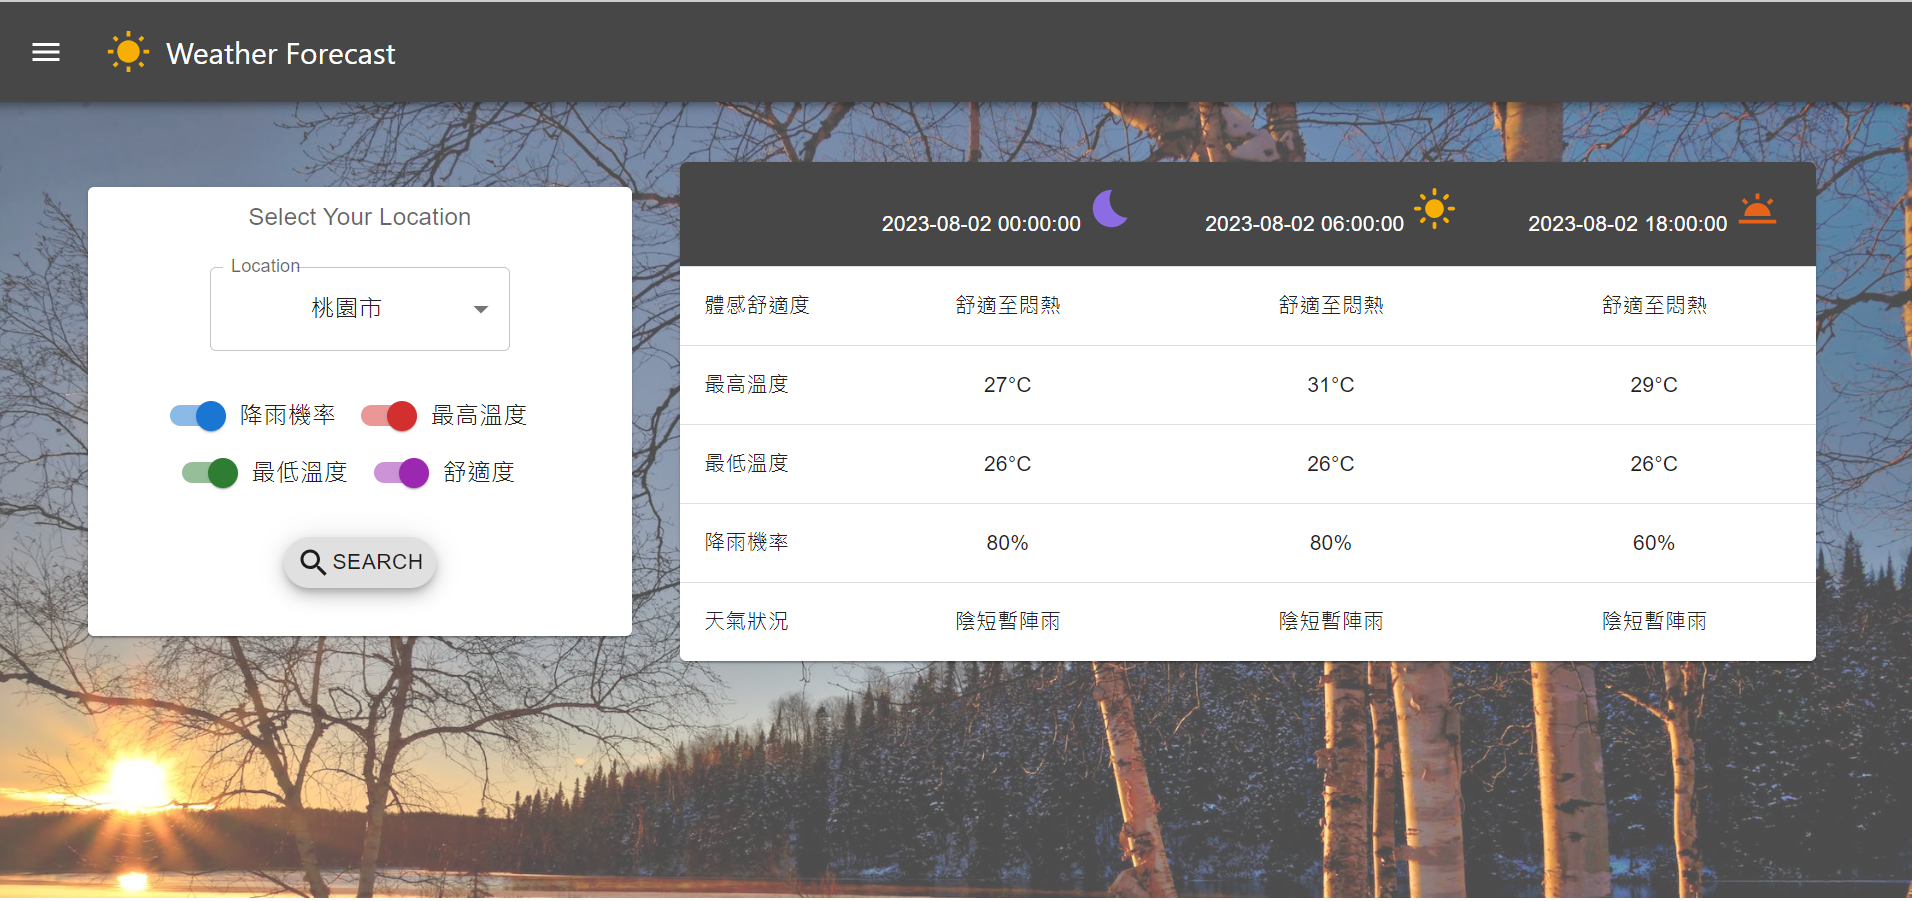The height and width of the screenshot is (901, 1912).
Task: Open the Location dropdown showing 桃園市
Action: click(359, 308)
